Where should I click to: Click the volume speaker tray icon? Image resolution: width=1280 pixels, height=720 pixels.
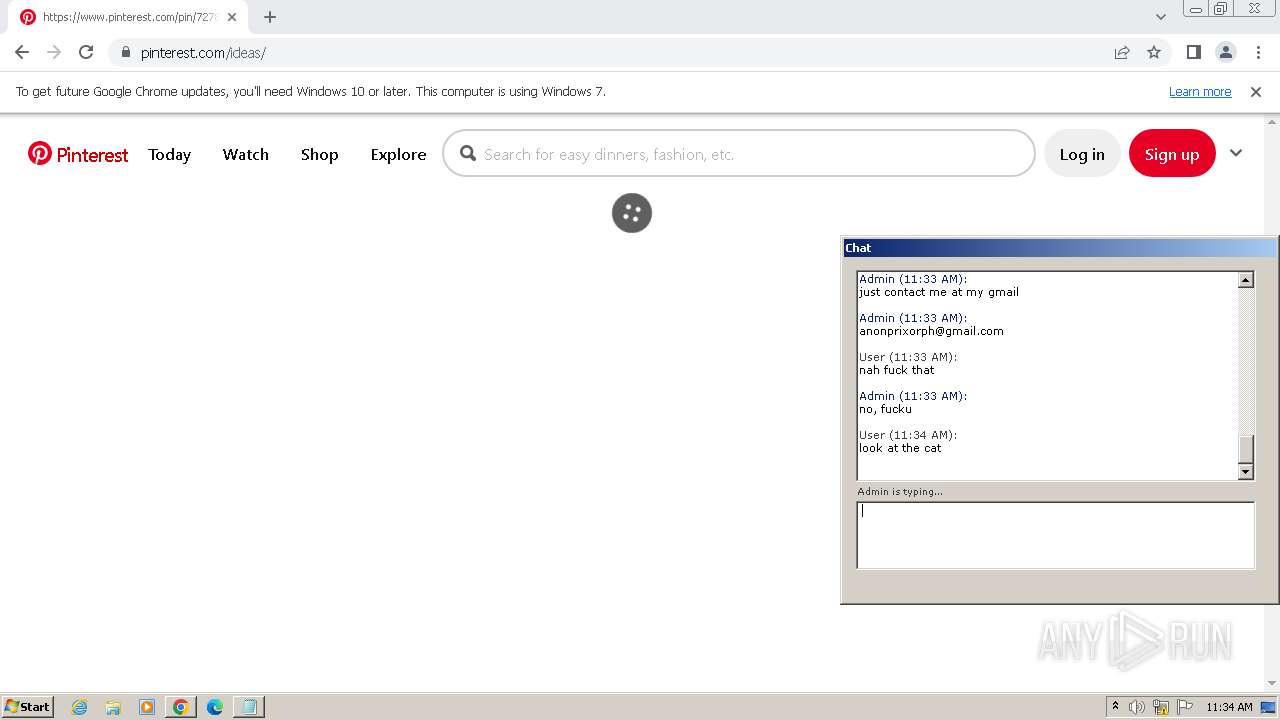tap(1137, 707)
